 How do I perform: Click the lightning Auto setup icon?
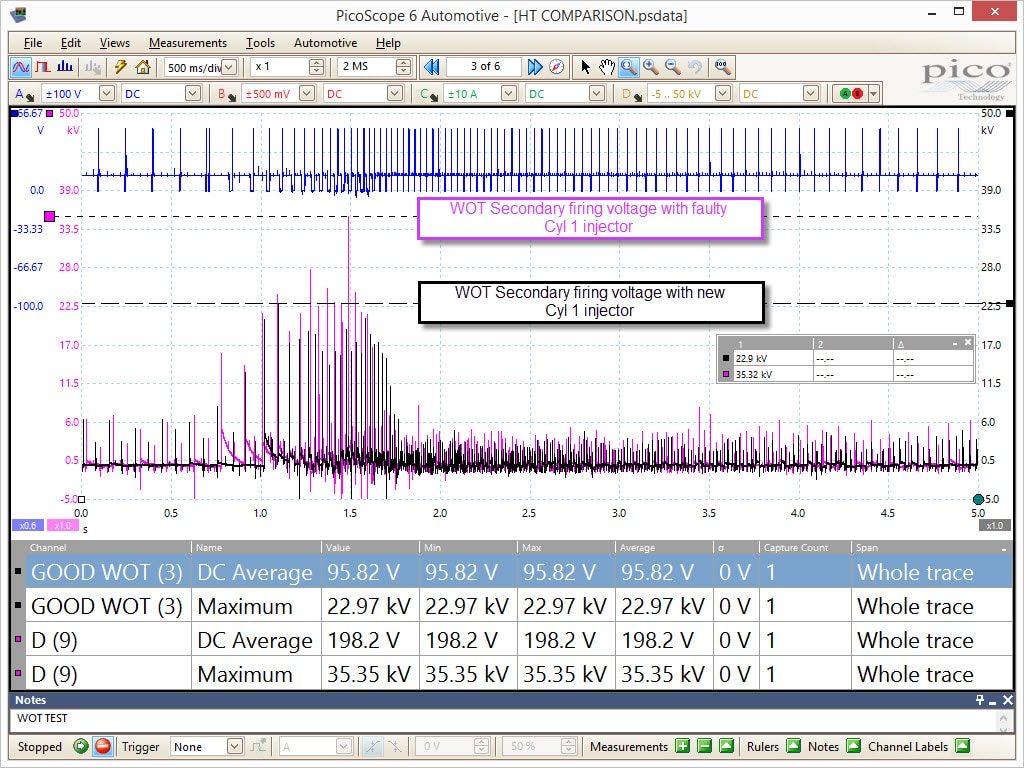(x=121, y=67)
